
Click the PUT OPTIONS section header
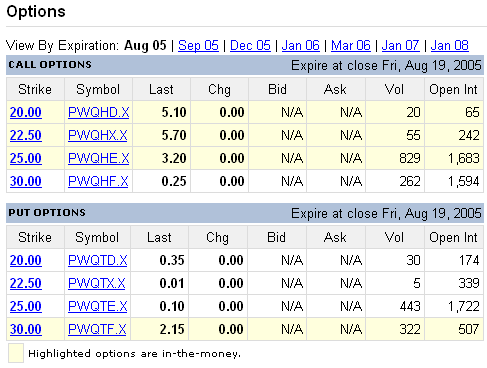click(x=47, y=213)
